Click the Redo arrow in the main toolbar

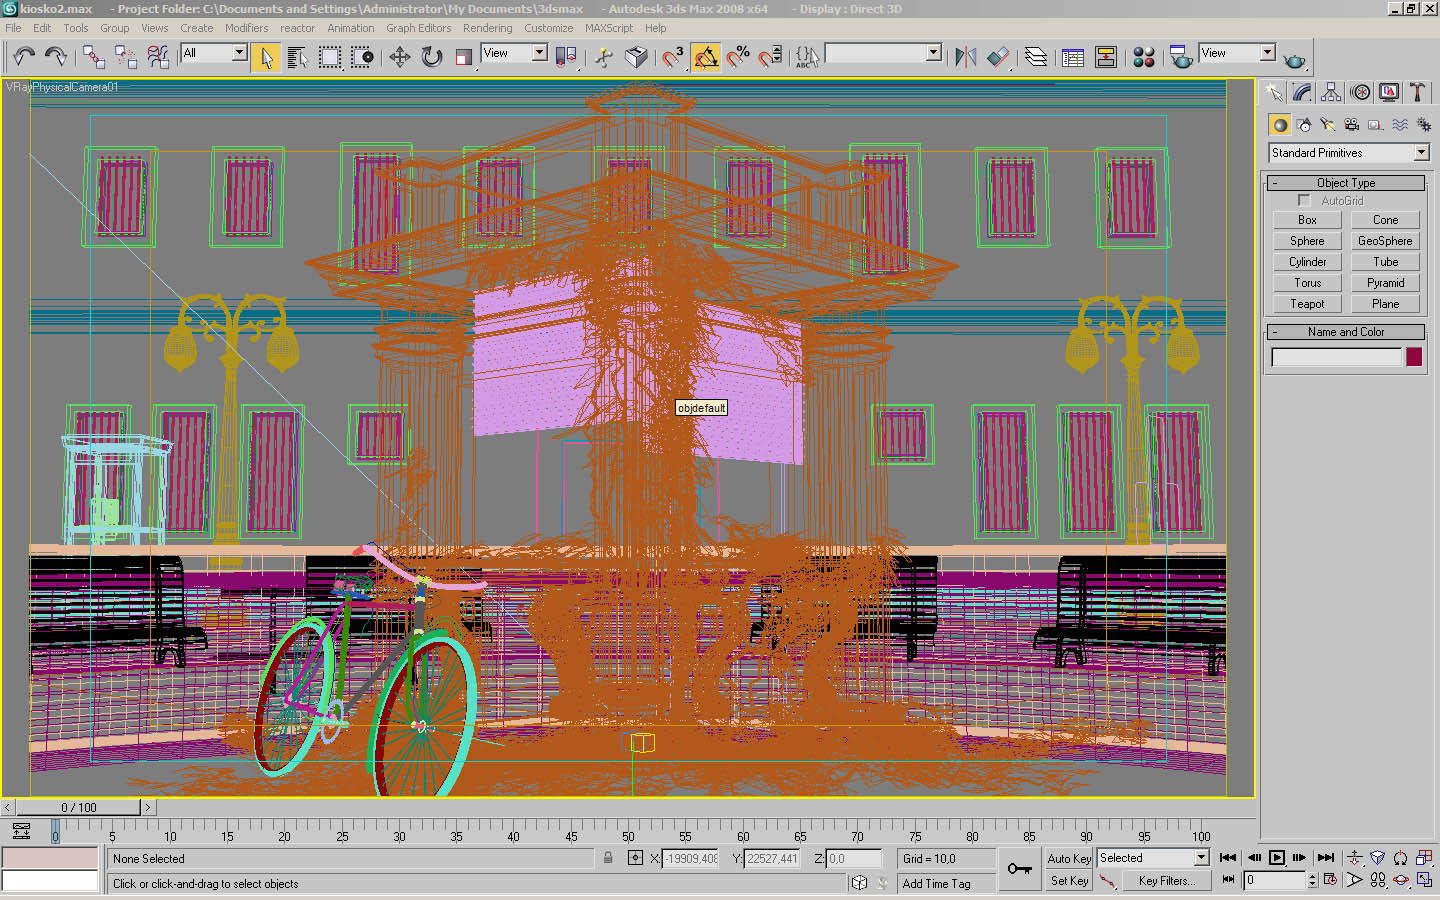(x=56, y=57)
